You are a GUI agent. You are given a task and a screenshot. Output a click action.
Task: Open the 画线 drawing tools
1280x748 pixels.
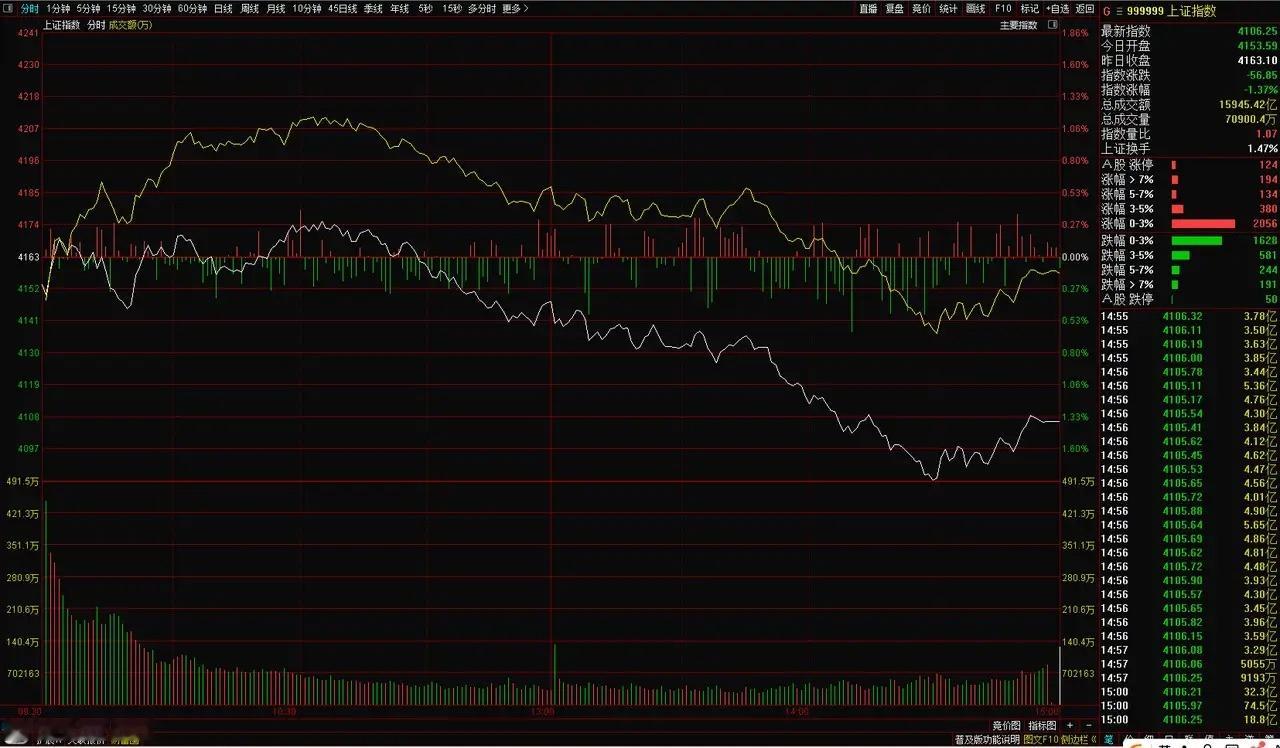(975, 8)
